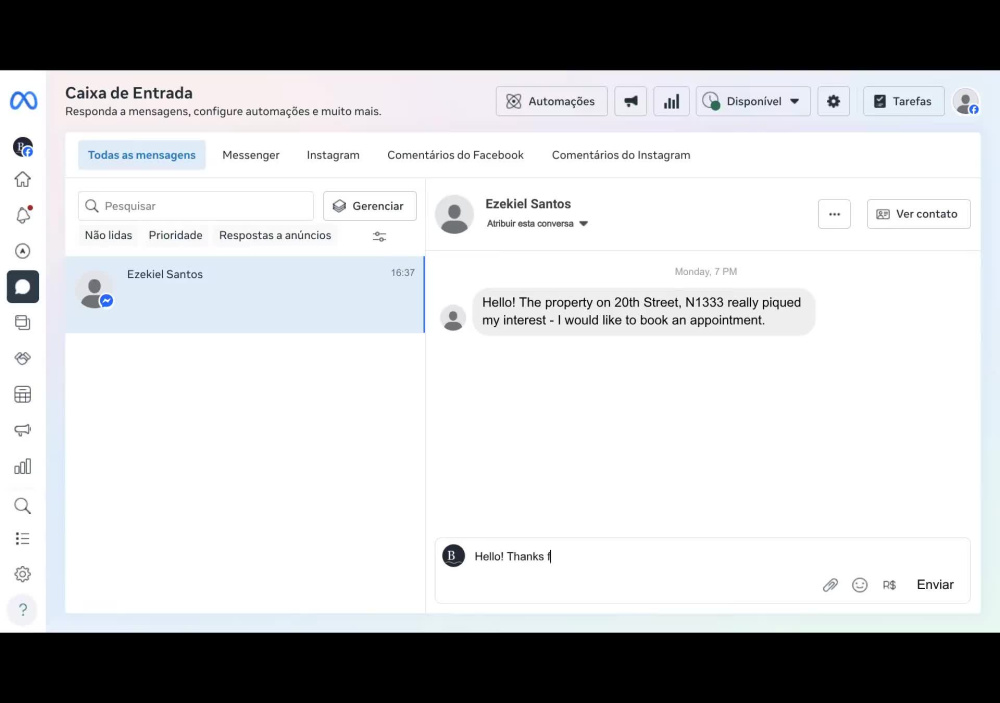Viewport: 1000px width, 703px height.
Task: Open the All tools list icon
Action: click(x=23, y=539)
